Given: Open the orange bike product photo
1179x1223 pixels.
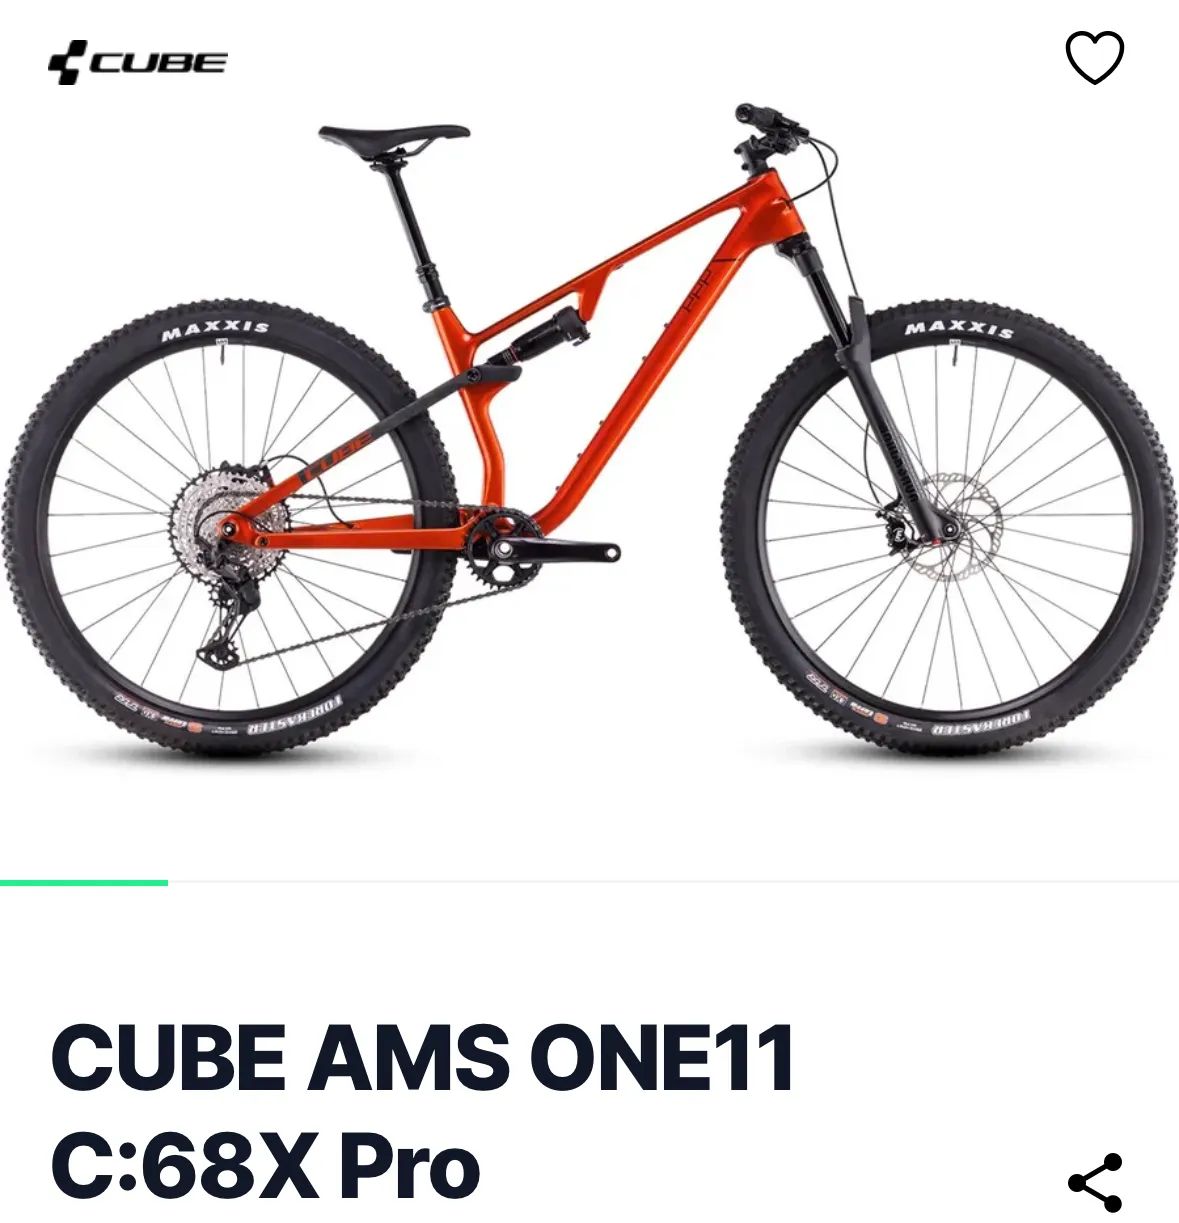Looking at the screenshot, I should pyautogui.click(x=590, y=430).
